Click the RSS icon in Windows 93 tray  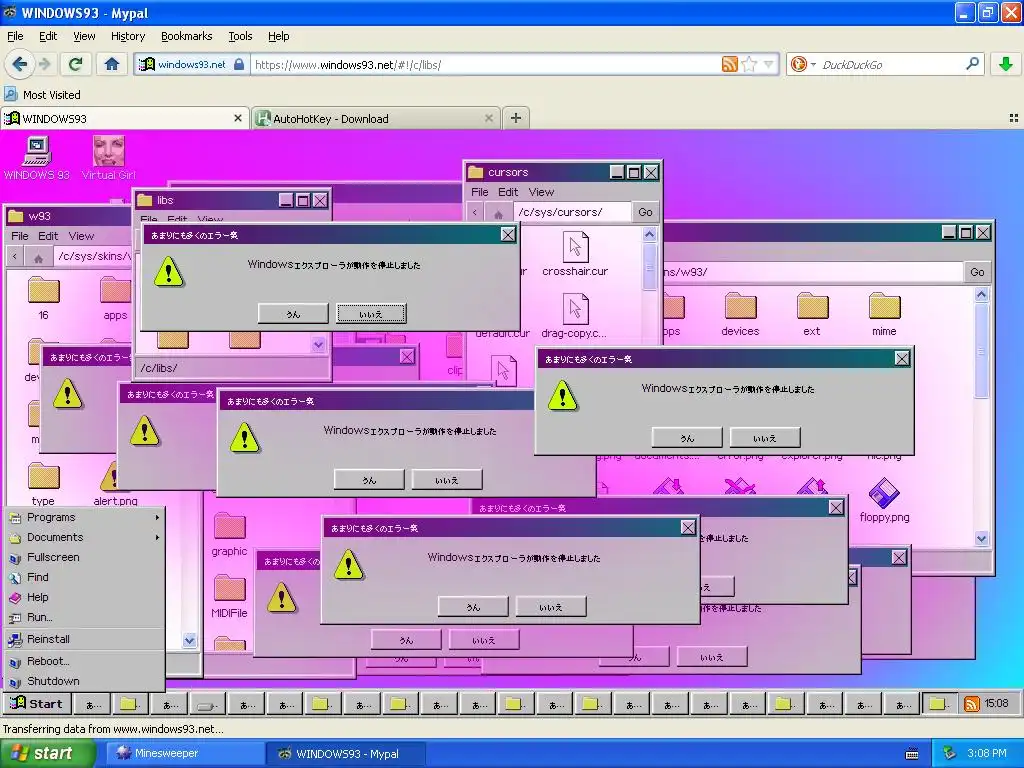click(x=972, y=704)
